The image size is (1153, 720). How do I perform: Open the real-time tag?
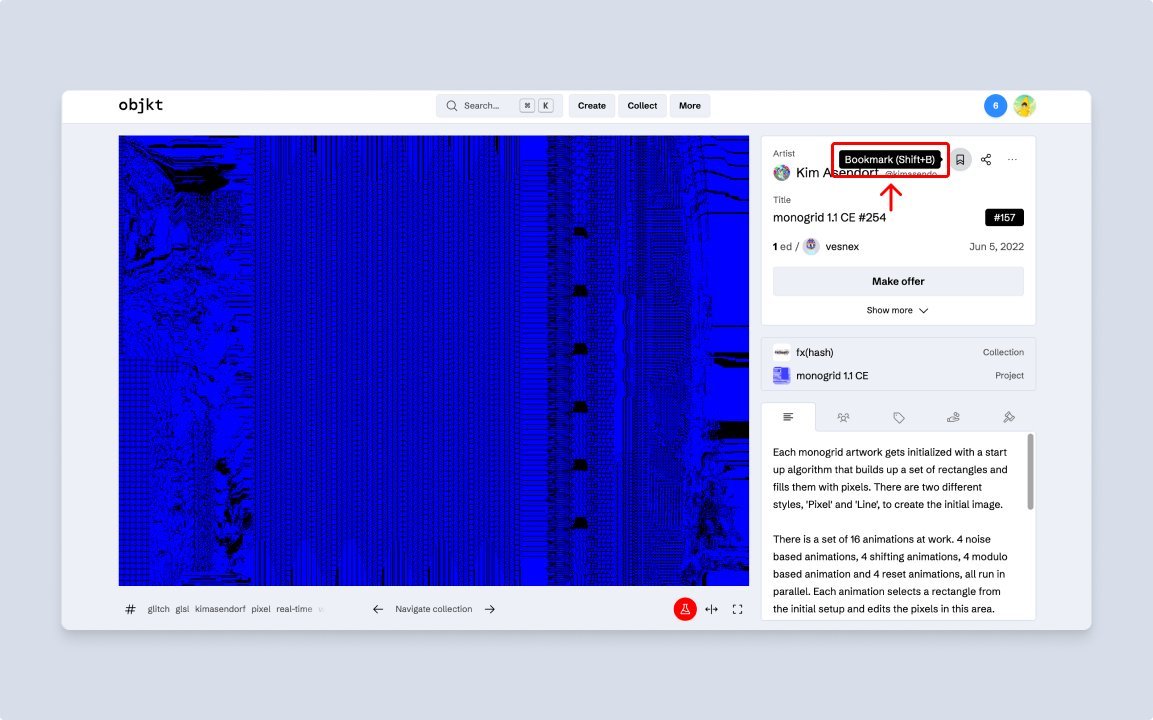[x=294, y=609]
